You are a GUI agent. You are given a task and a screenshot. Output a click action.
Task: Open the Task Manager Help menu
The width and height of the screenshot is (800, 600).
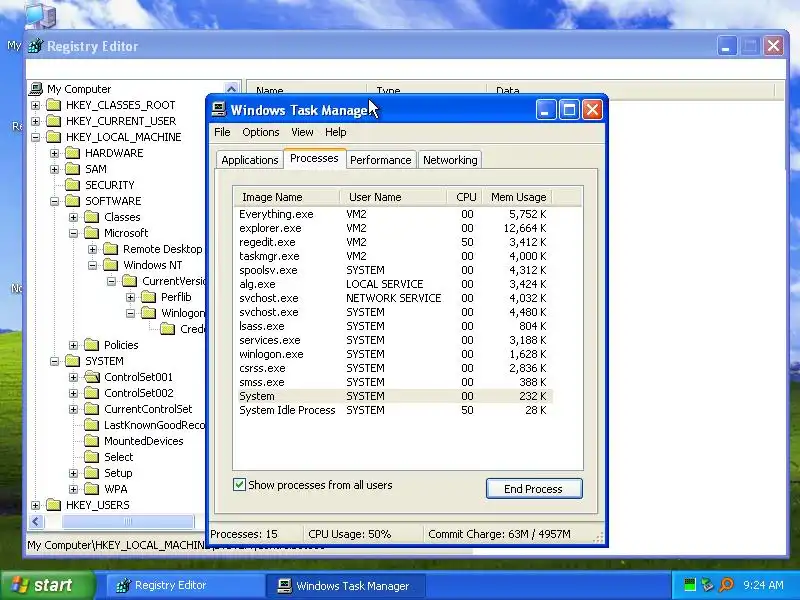pos(336,132)
